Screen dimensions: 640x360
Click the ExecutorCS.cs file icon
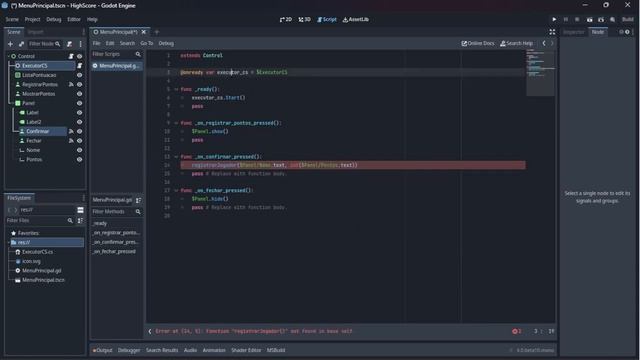click(18, 252)
